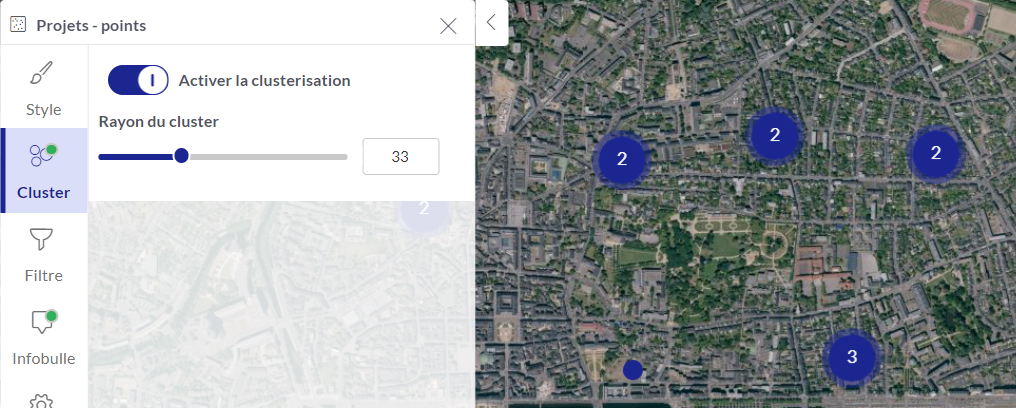Click the Projets - points panel title
Screen dimensions: 1016x408
[91, 26]
